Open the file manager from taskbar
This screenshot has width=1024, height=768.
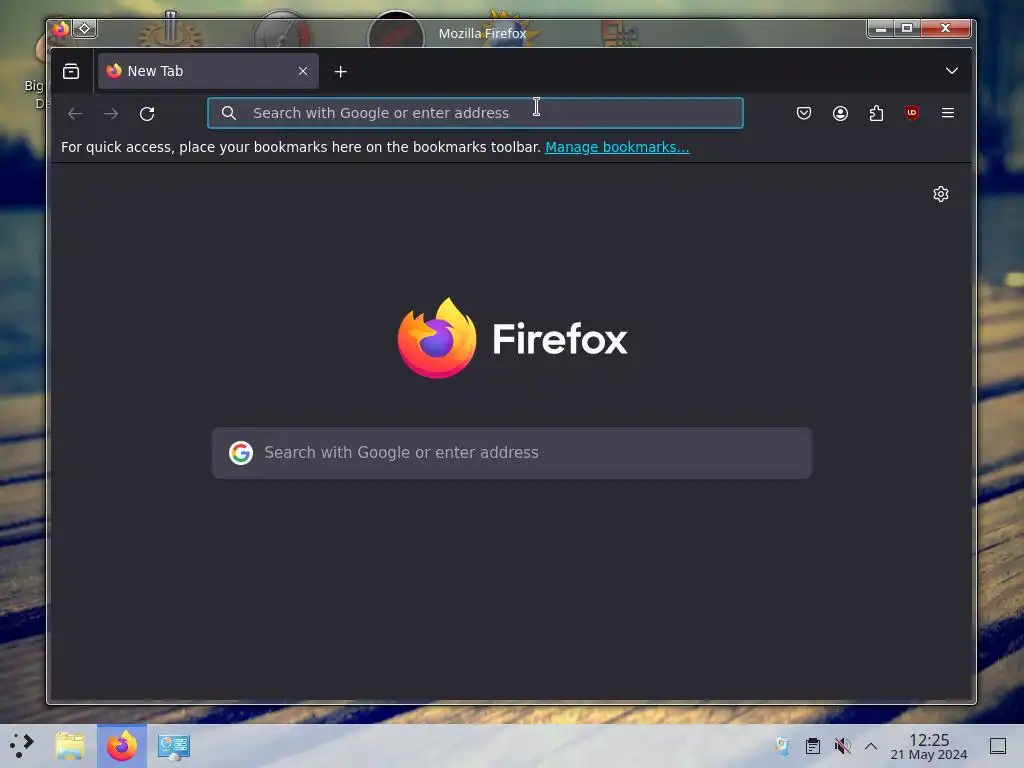coord(70,746)
